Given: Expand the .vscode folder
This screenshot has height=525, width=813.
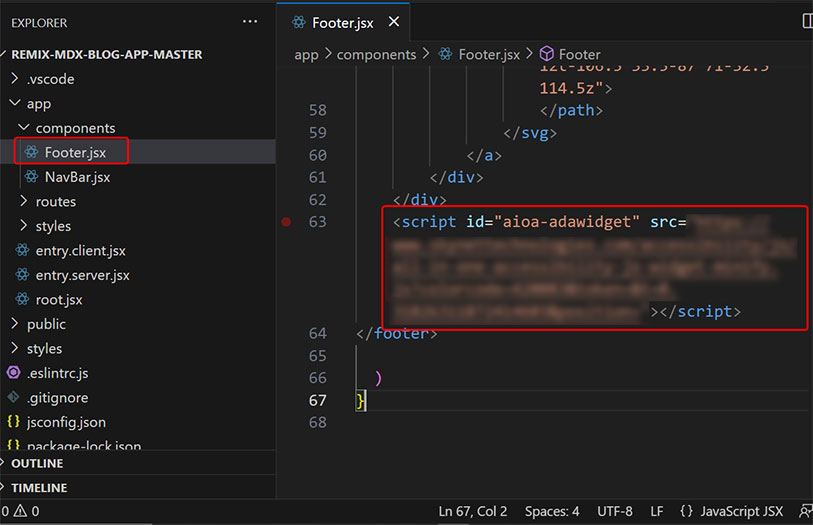Looking at the screenshot, I should pos(50,79).
